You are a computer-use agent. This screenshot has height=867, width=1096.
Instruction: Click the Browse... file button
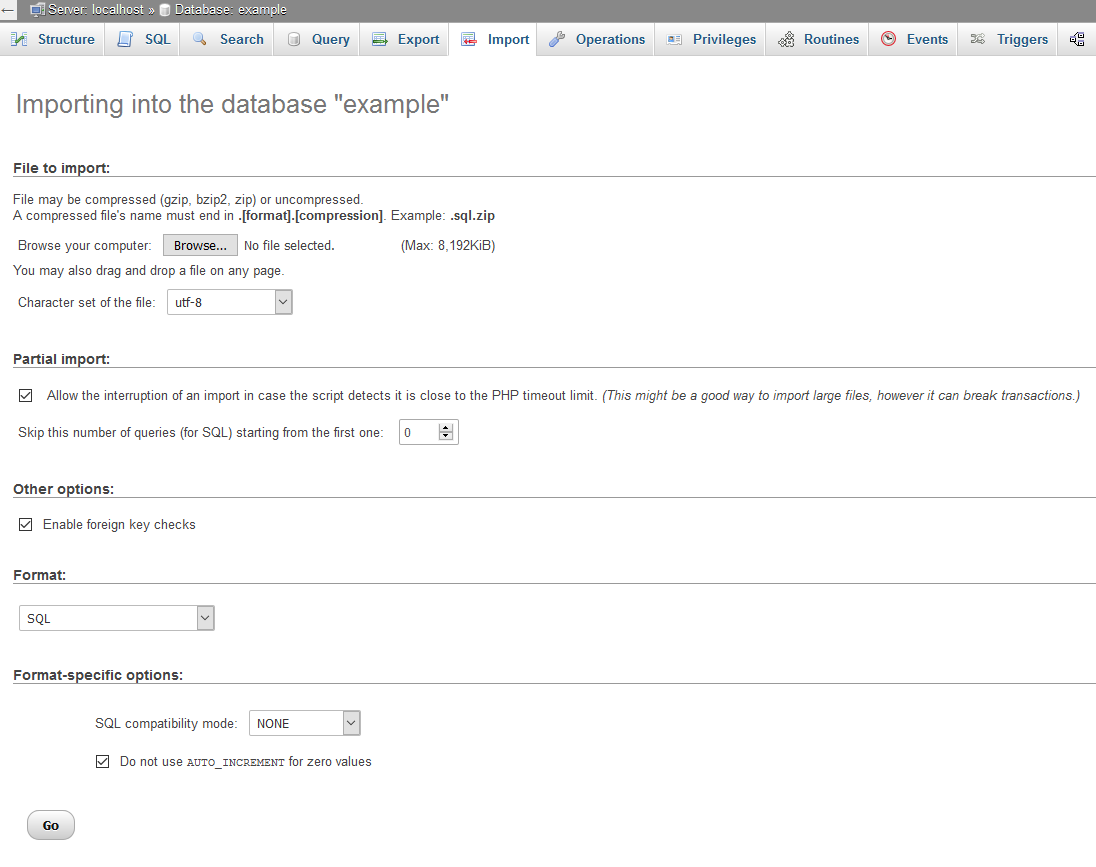pyautogui.click(x=200, y=245)
